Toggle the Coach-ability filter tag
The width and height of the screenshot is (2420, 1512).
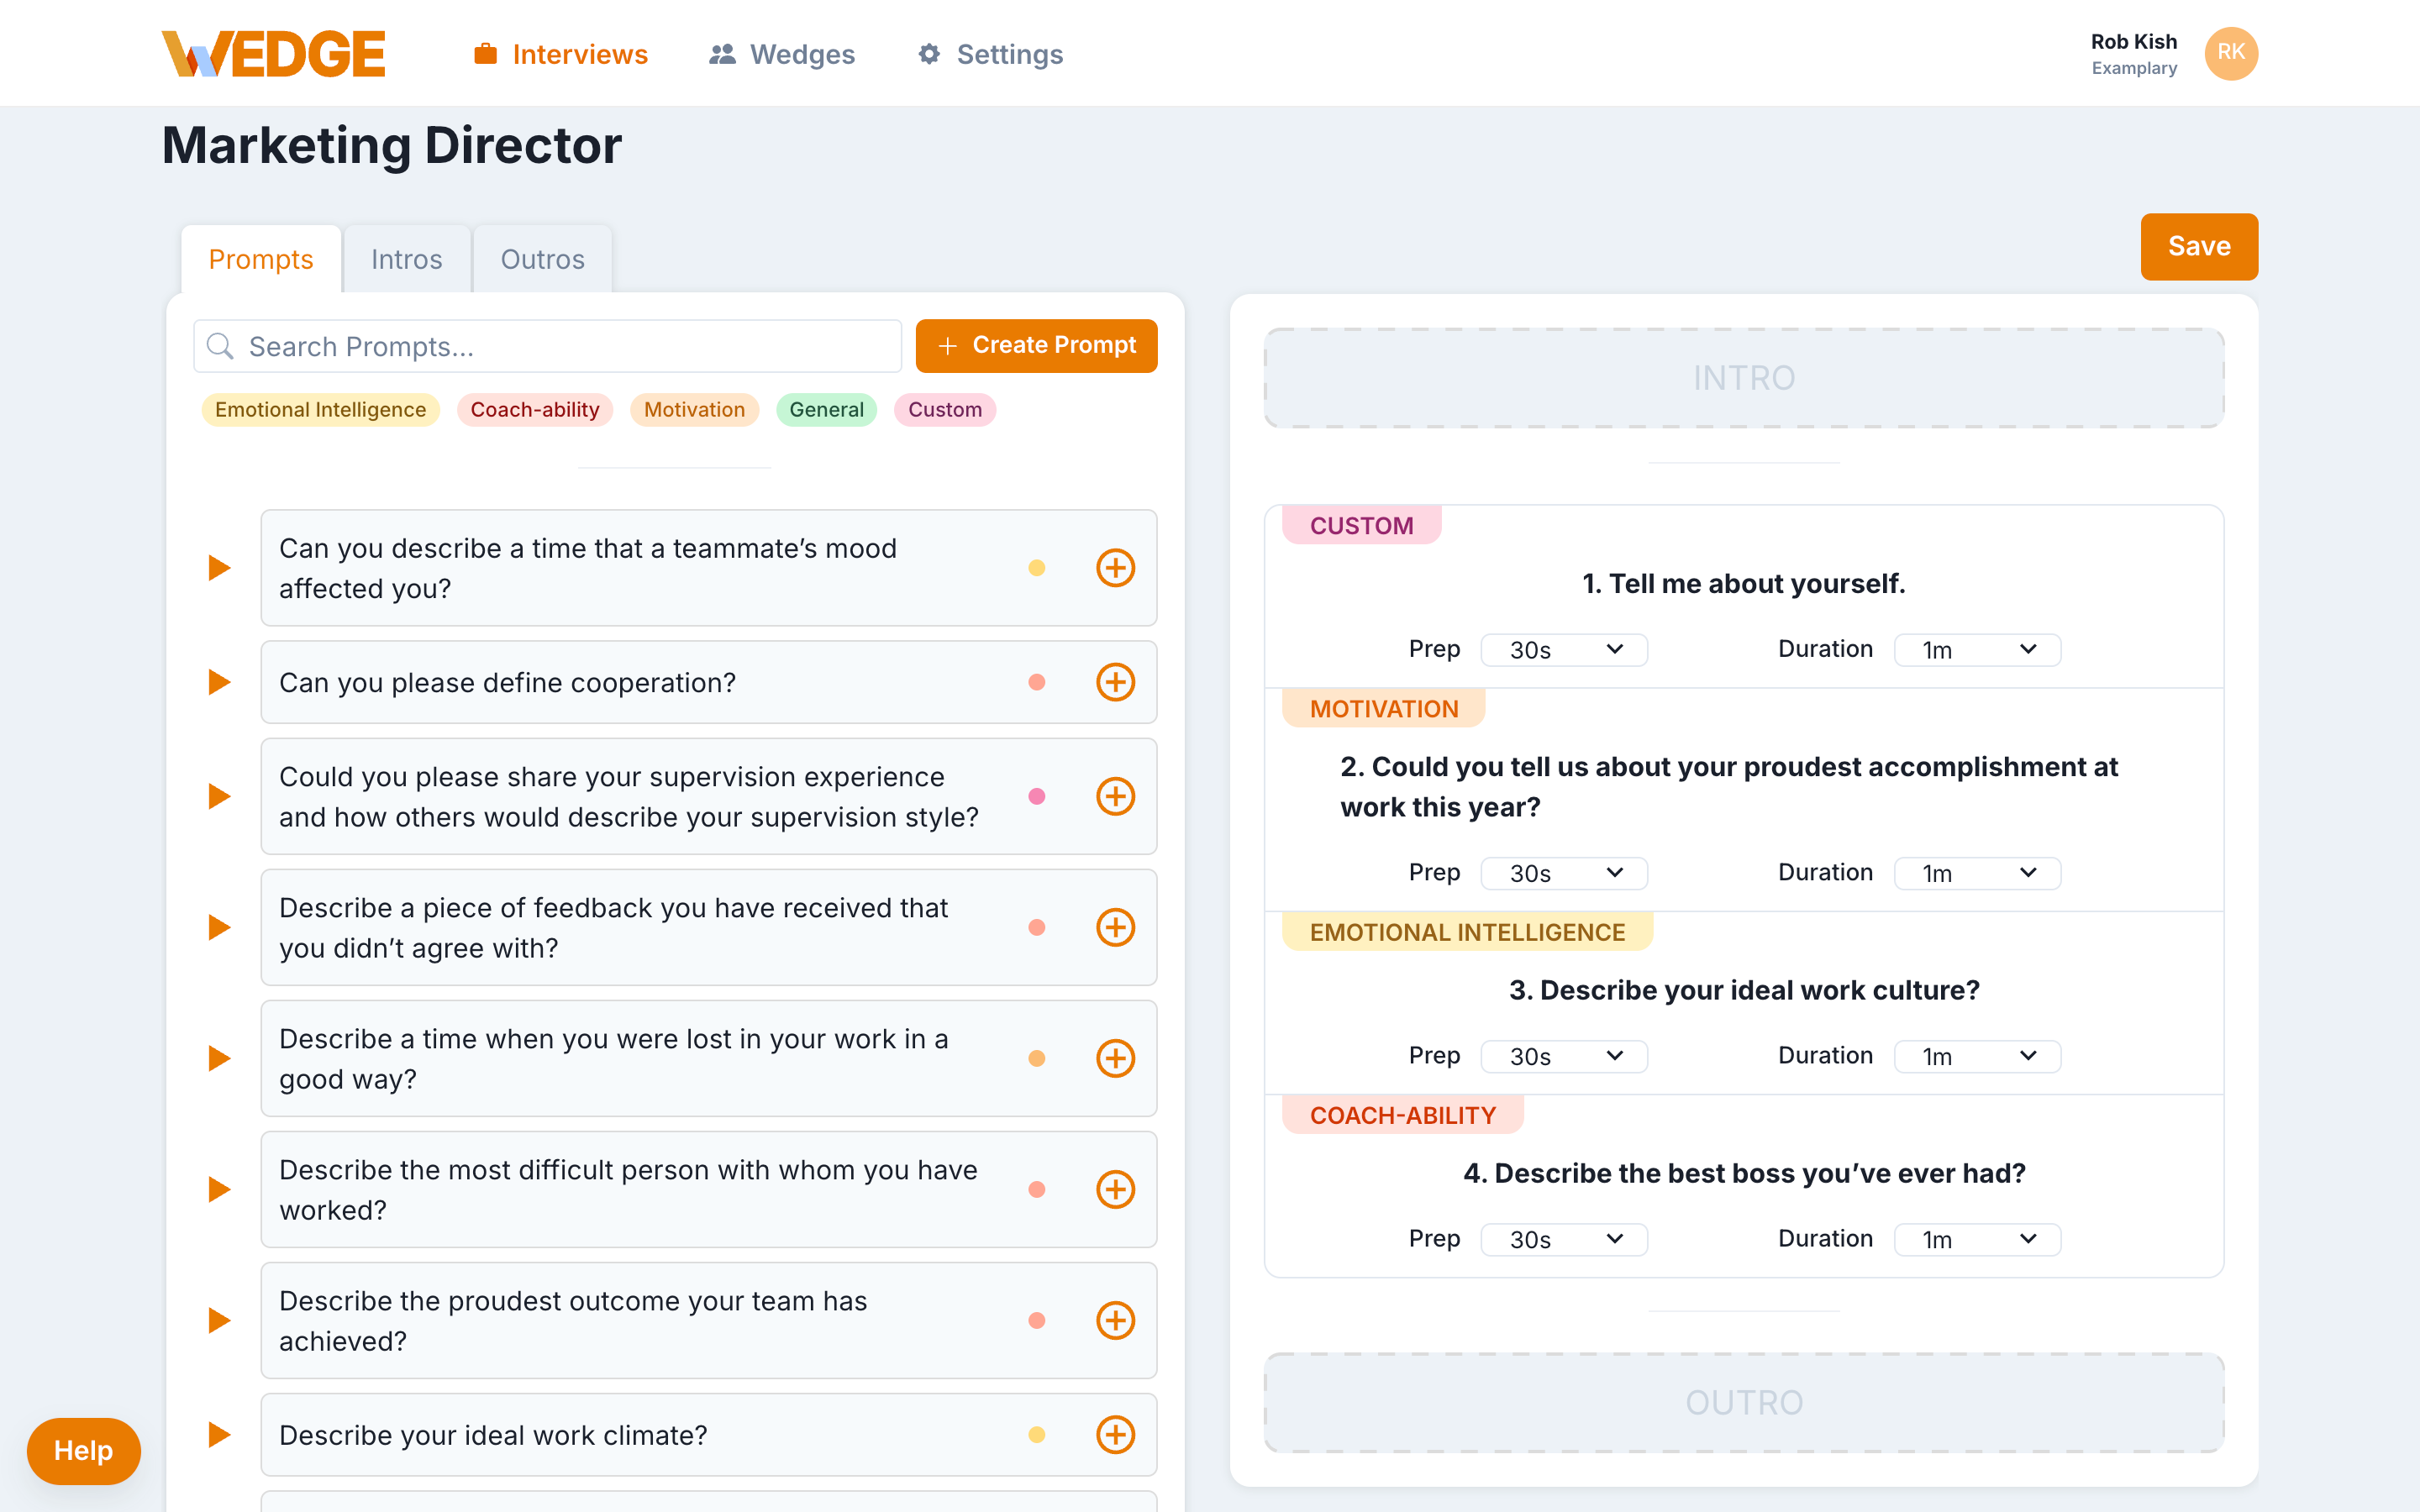click(535, 410)
